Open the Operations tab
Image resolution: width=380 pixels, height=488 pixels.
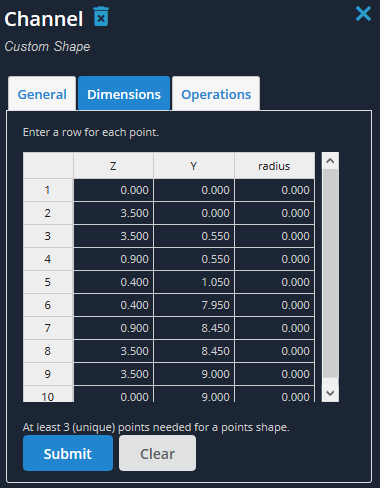tap(216, 94)
